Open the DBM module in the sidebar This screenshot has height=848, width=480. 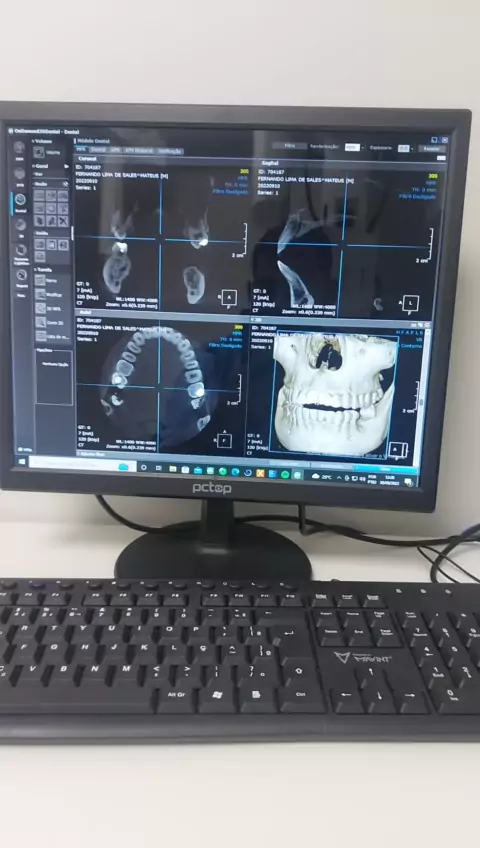point(19,148)
